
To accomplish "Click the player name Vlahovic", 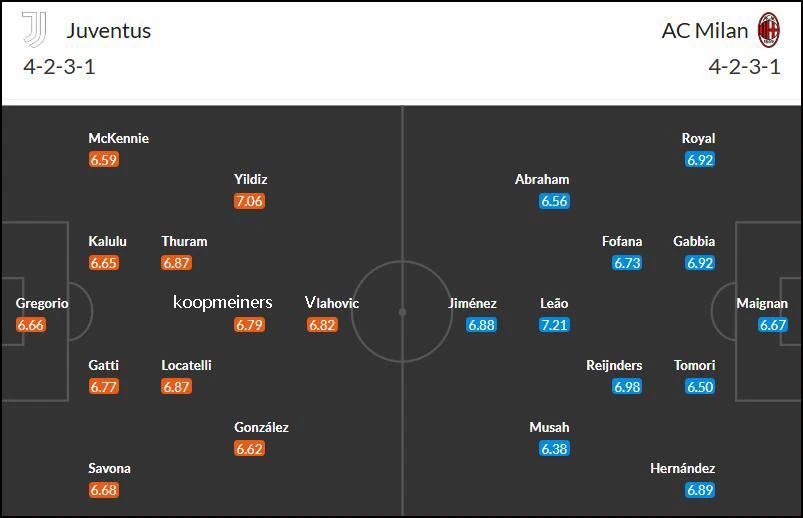I will pyautogui.click(x=332, y=303).
